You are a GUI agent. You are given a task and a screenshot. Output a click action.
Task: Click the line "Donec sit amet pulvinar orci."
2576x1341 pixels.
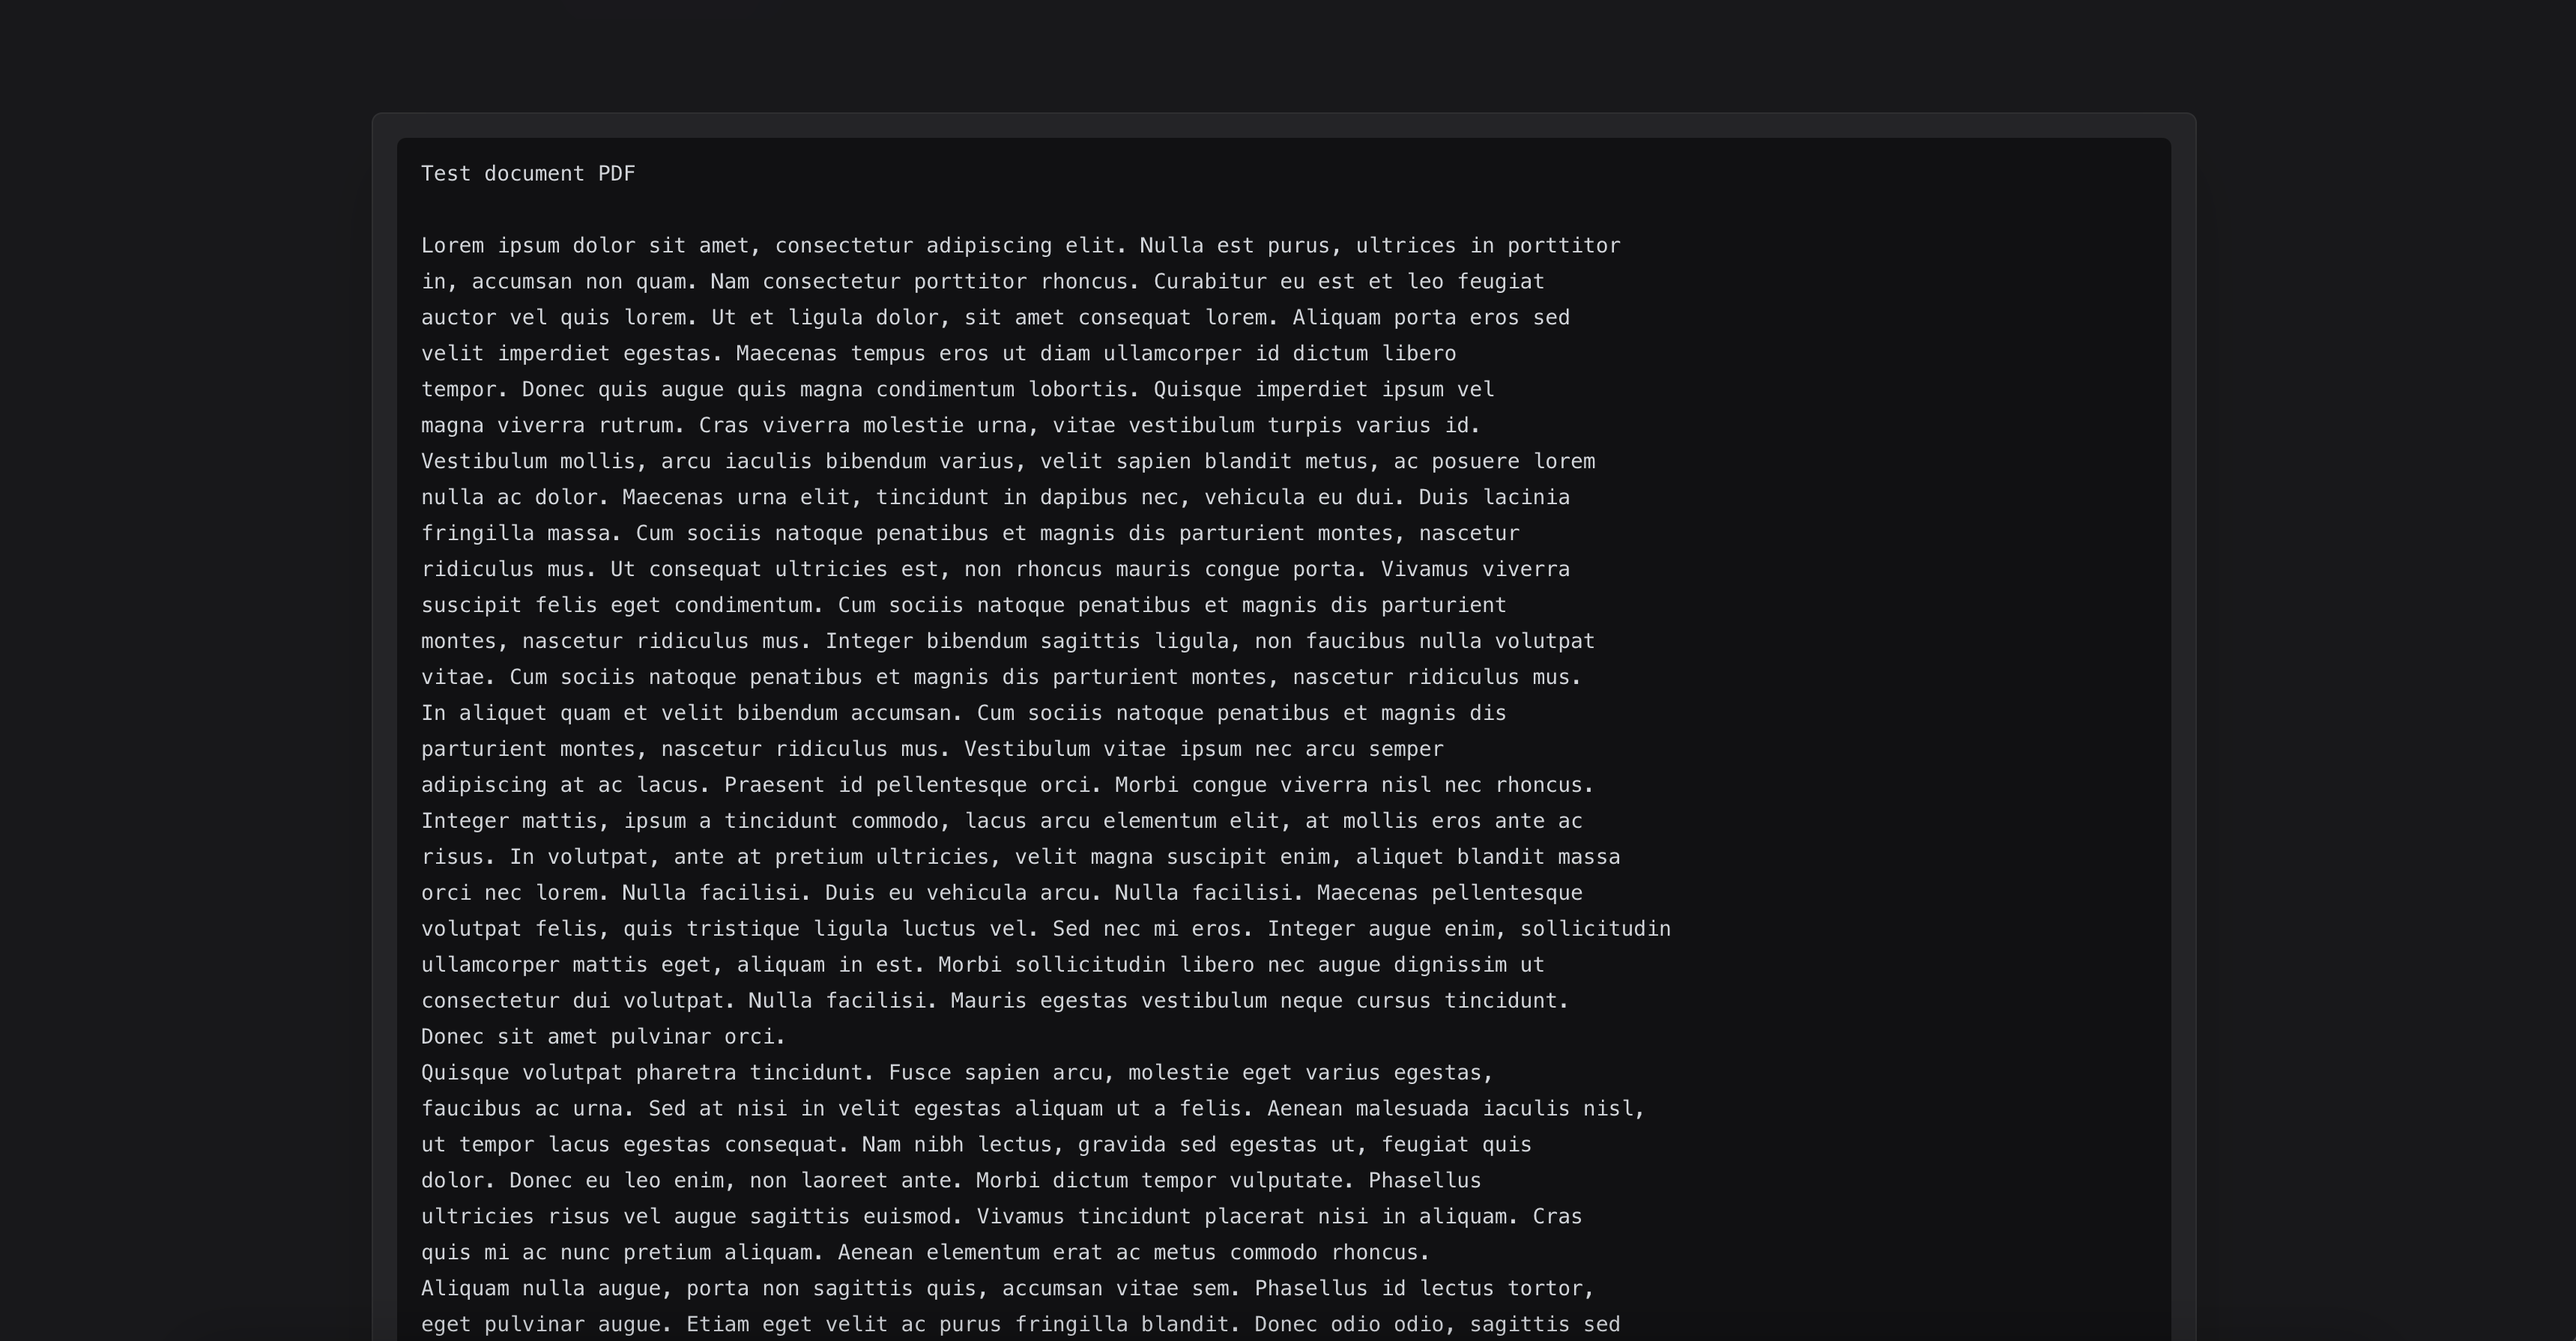point(603,1038)
